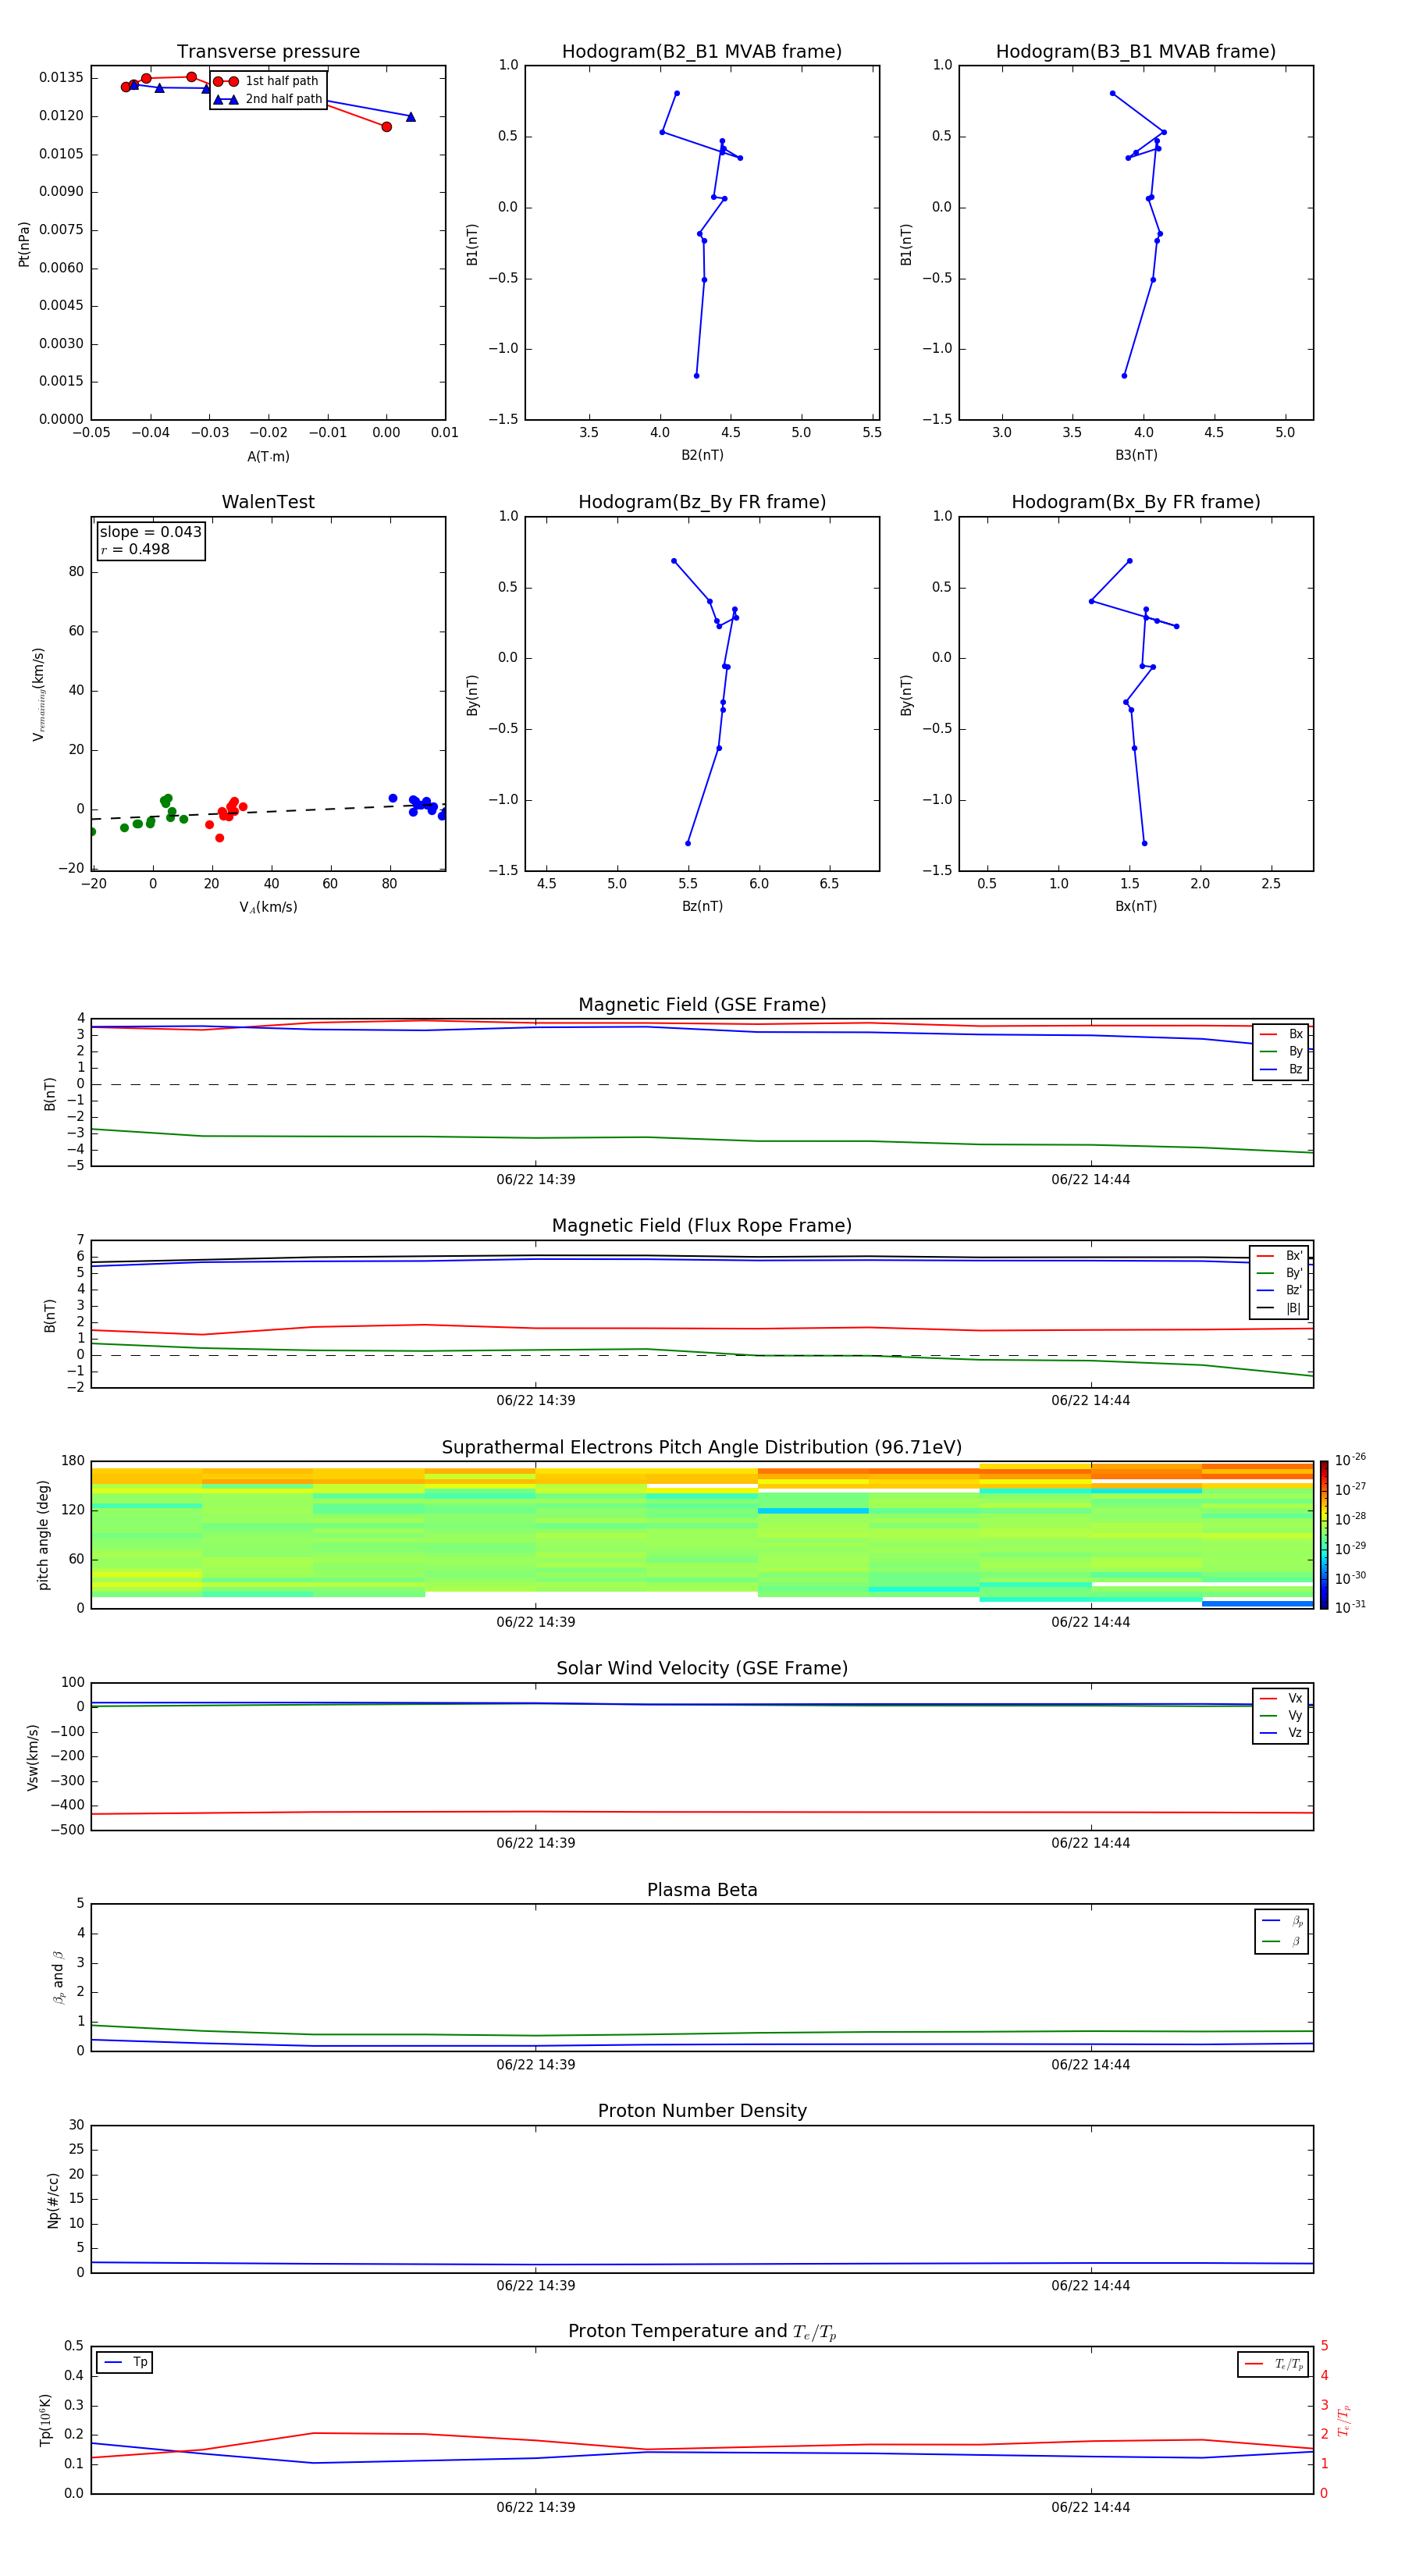Click the blue point cluster in WalenTest plot
Viewport: 1405px width, 2576px height.
(x=420, y=805)
